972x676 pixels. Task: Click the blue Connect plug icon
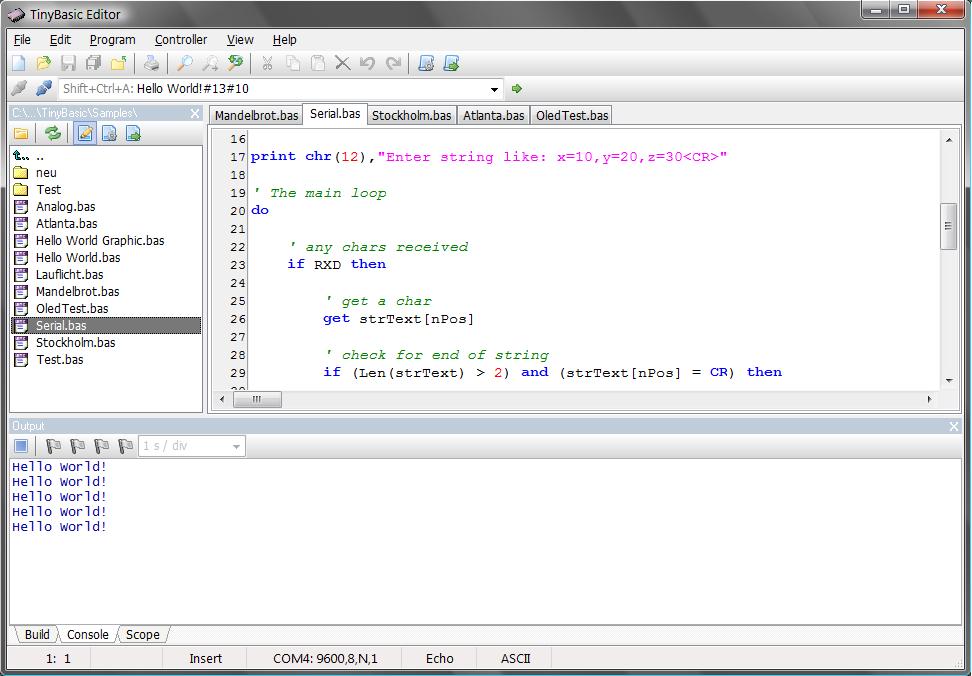coord(44,89)
